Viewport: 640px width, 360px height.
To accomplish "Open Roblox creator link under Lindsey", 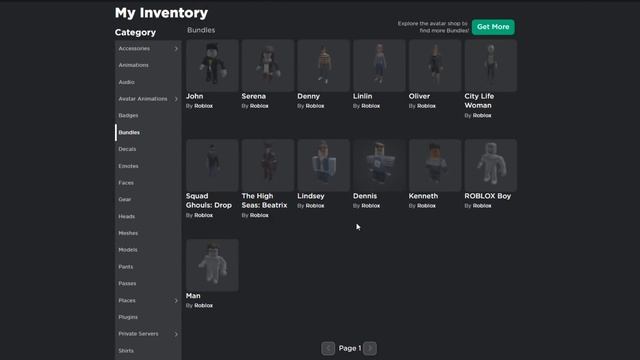I will pyautogui.click(x=315, y=206).
